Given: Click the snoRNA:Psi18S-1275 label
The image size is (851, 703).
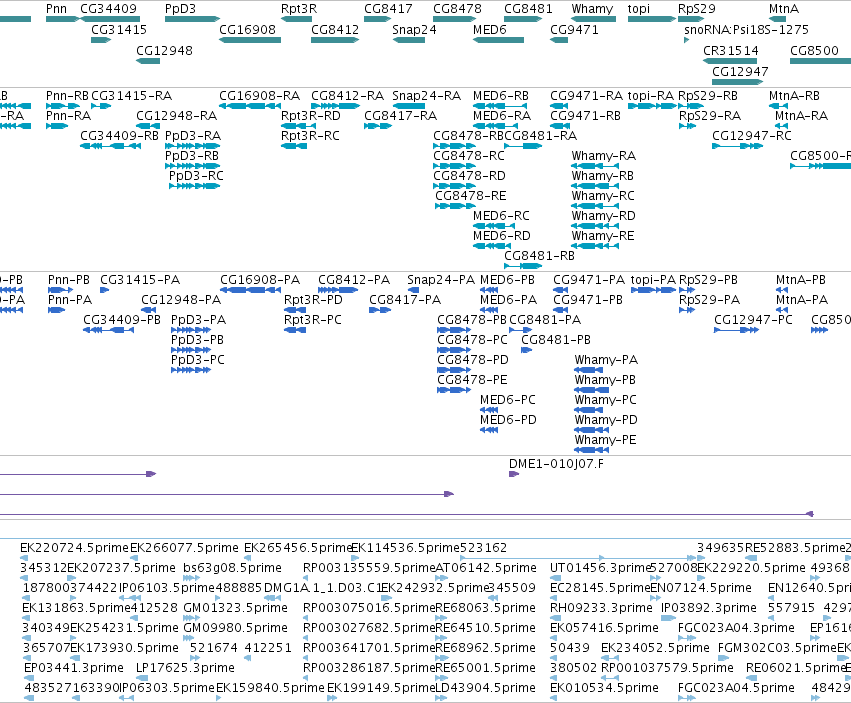Looking at the screenshot, I should coord(746,30).
